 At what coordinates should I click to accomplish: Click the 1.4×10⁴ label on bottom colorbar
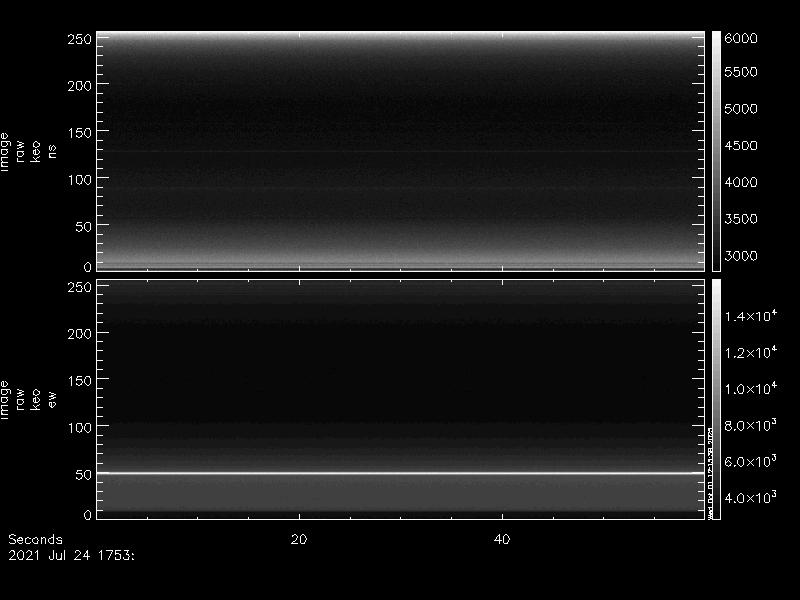point(748,317)
